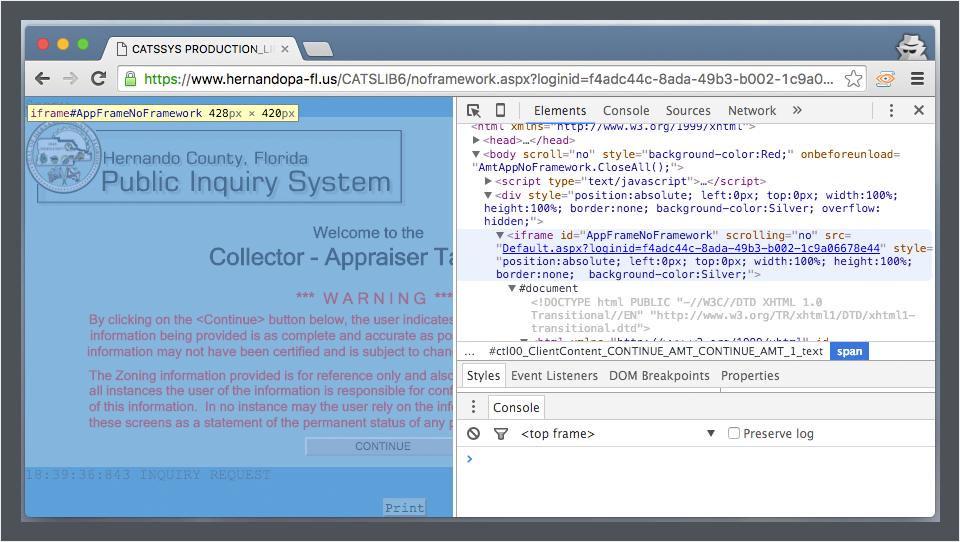960x542 pixels.
Task: Open DevTools three-dot customize menu
Action: 892,111
